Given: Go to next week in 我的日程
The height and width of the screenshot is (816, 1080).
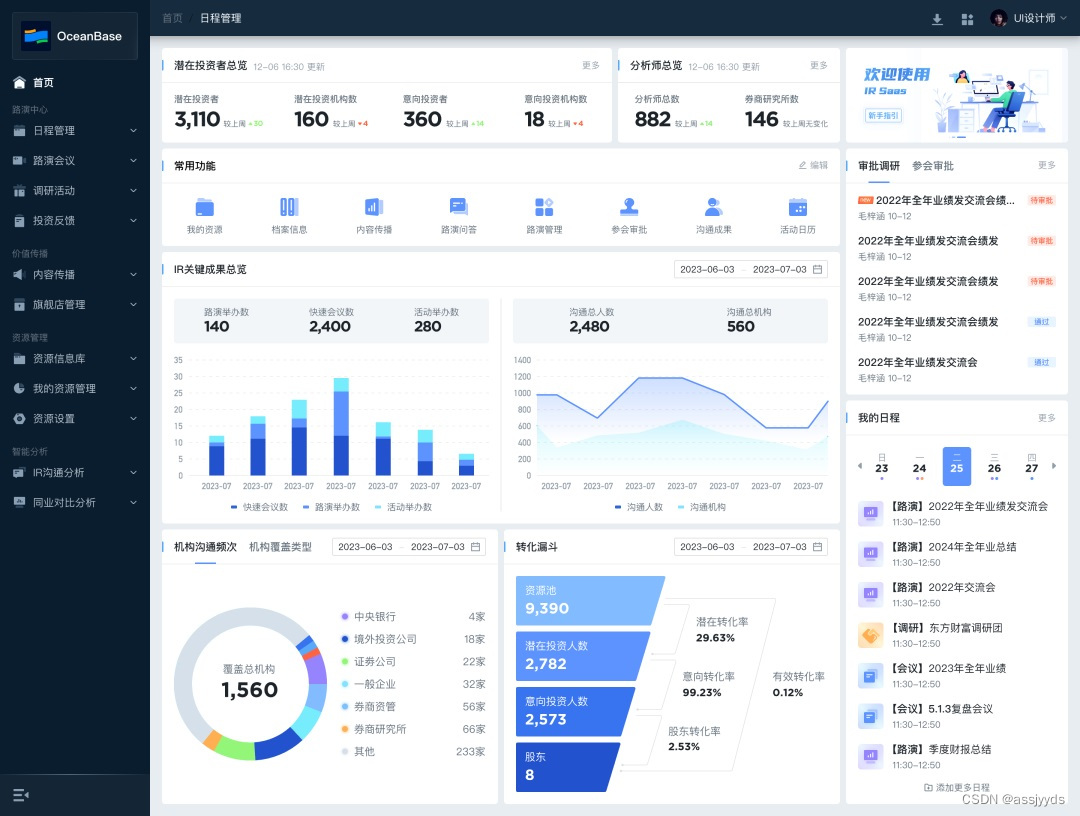Looking at the screenshot, I should [1054, 466].
